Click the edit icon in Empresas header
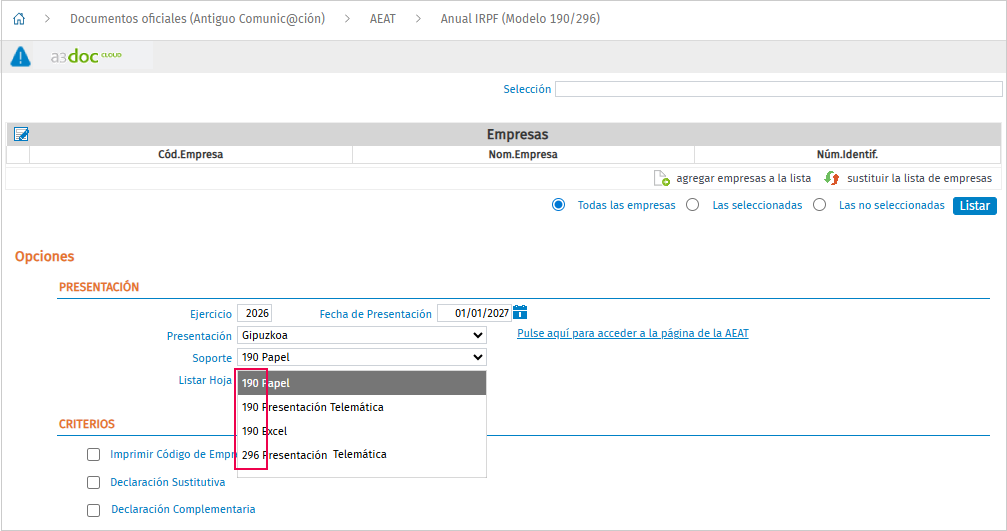Viewport: 1007px width, 531px height. 21,134
